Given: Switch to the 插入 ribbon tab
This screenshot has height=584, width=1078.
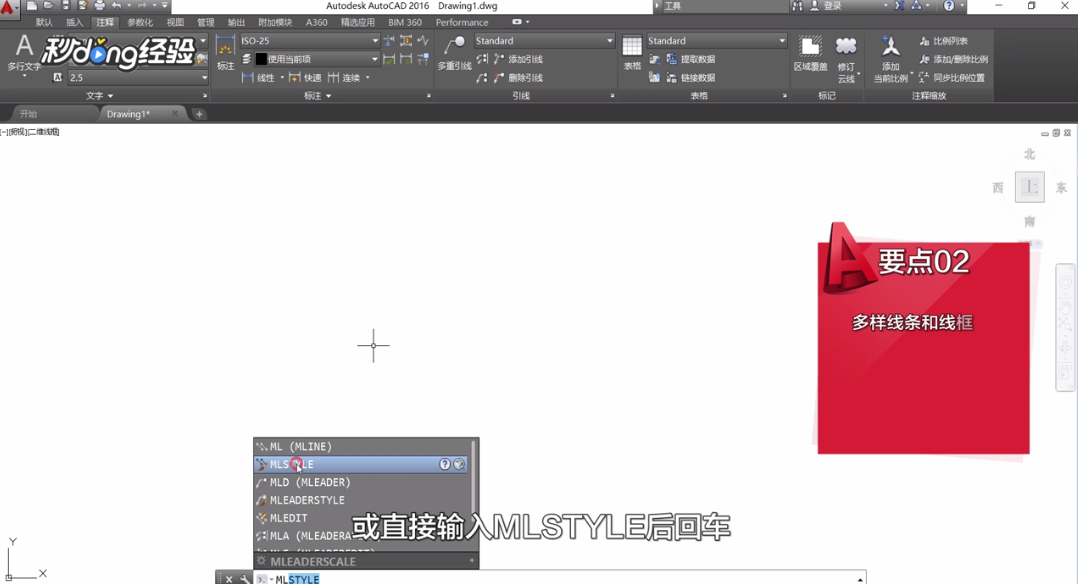Looking at the screenshot, I should coord(74,22).
